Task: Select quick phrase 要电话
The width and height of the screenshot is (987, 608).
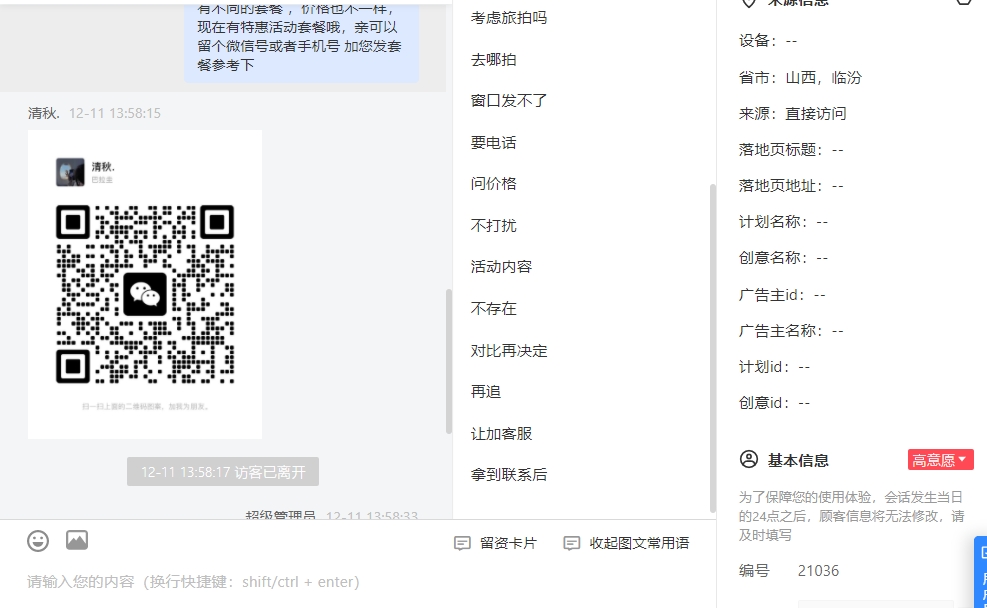Action: 494,142
